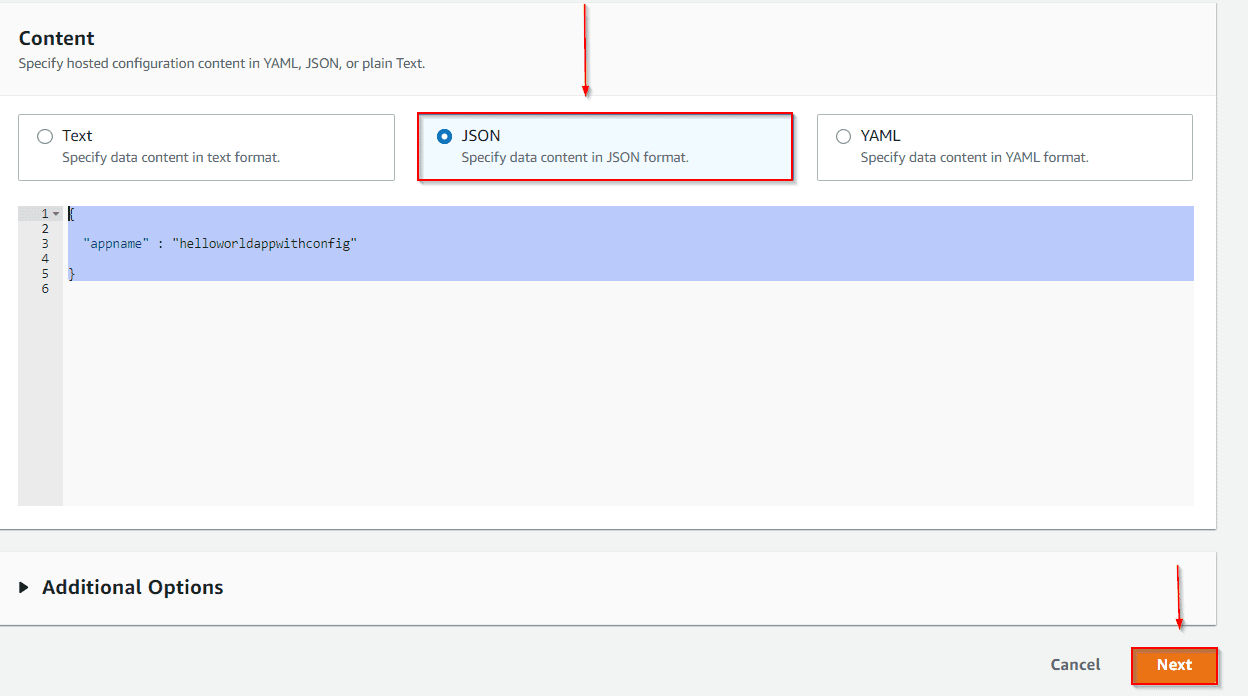1248x696 pixels.
Task: Click the "appname" key in the editor
Action: pyautogui.click(x=116, y=244)
